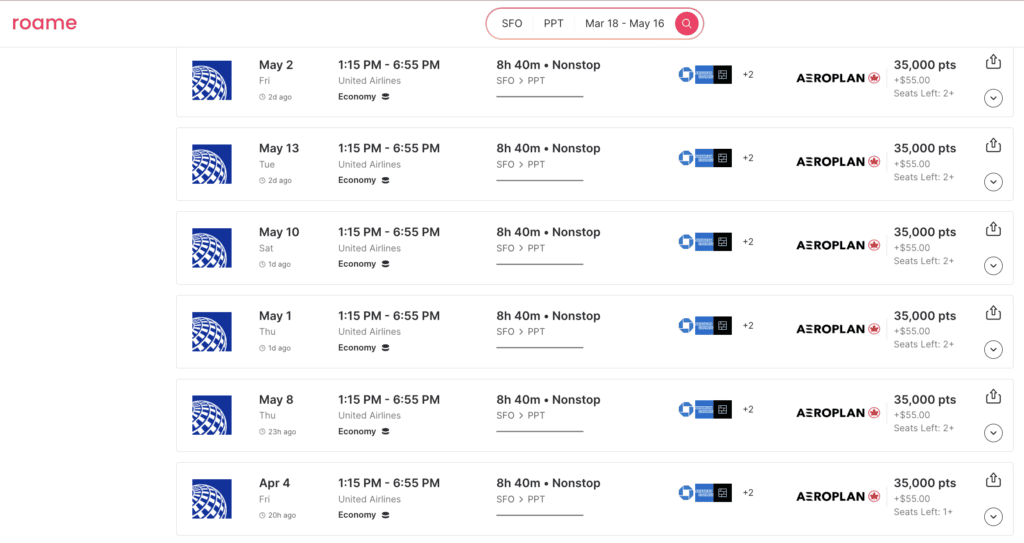Open the Apr 4 flight details dropdown
Image resolution: width=1024 pixels, height=543 pixels.
[993, 517]
